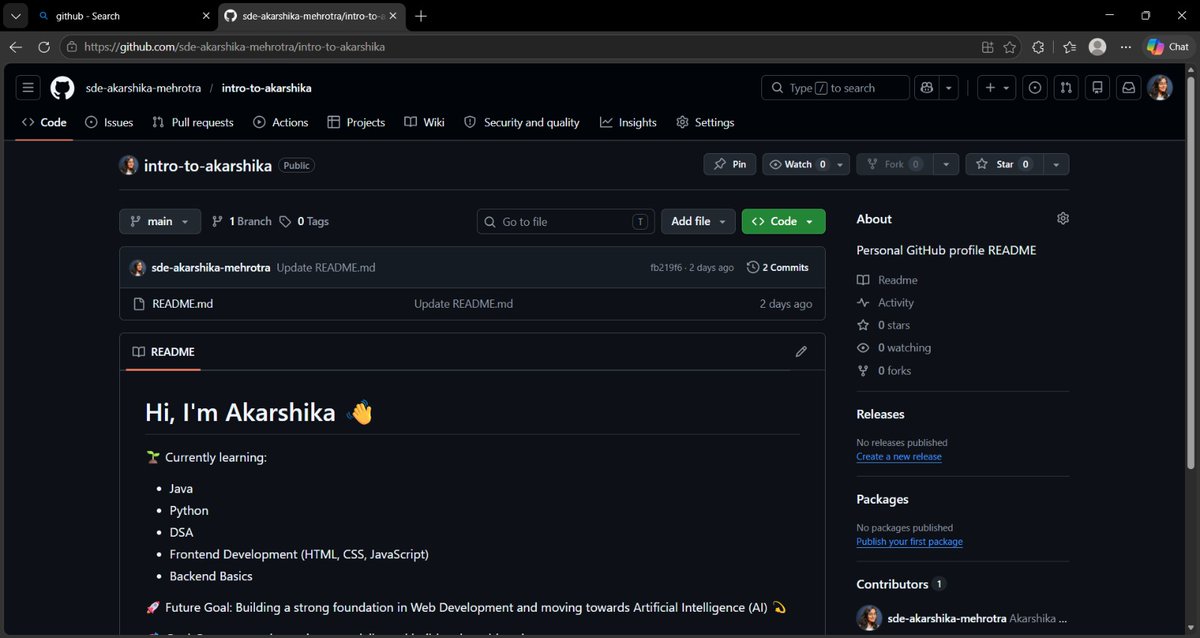Viewport: 1200px width, 638px height.
Task: Open the README.md file in the file list
Action: point(182,304)
